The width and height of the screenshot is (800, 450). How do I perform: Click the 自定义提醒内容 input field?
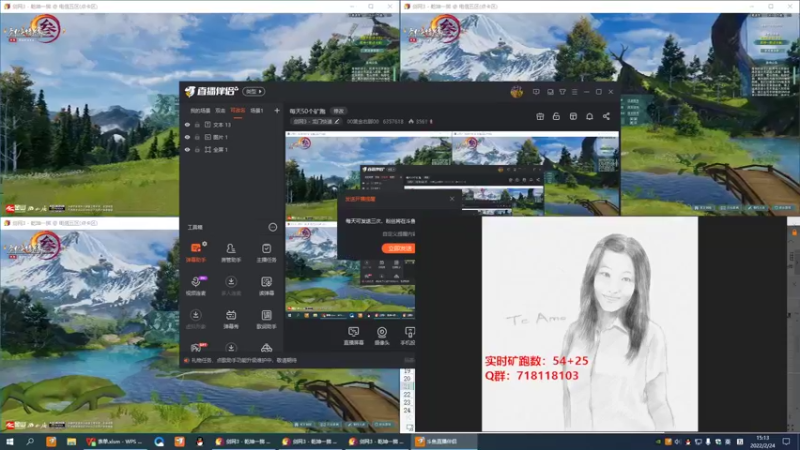tap(398, 234)
